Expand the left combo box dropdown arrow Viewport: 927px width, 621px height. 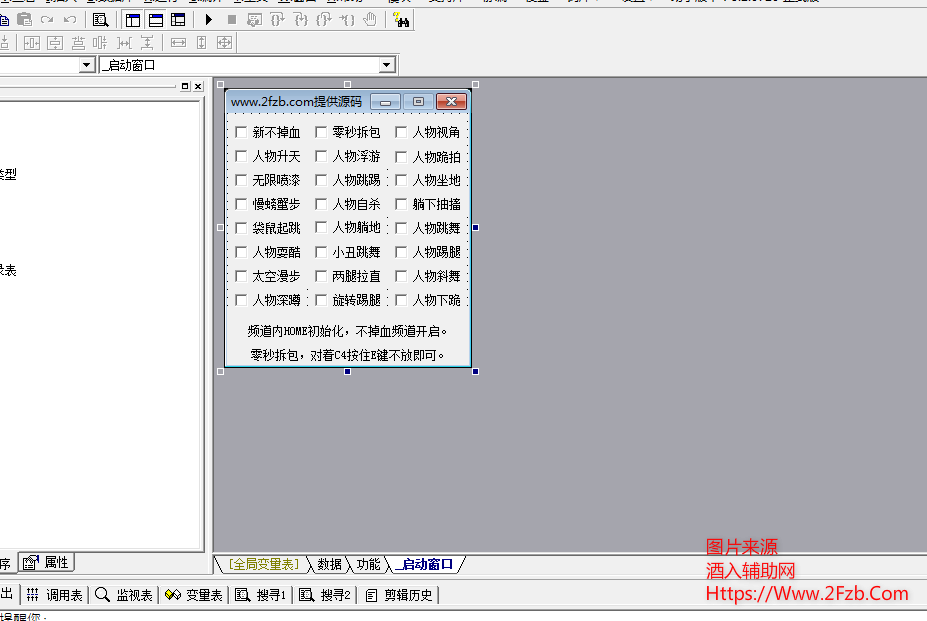[x=86, y=65]
